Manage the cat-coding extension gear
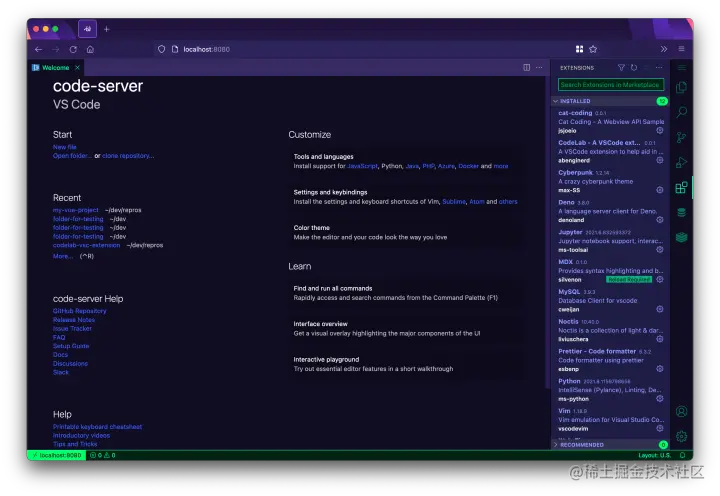 [660, 130]
